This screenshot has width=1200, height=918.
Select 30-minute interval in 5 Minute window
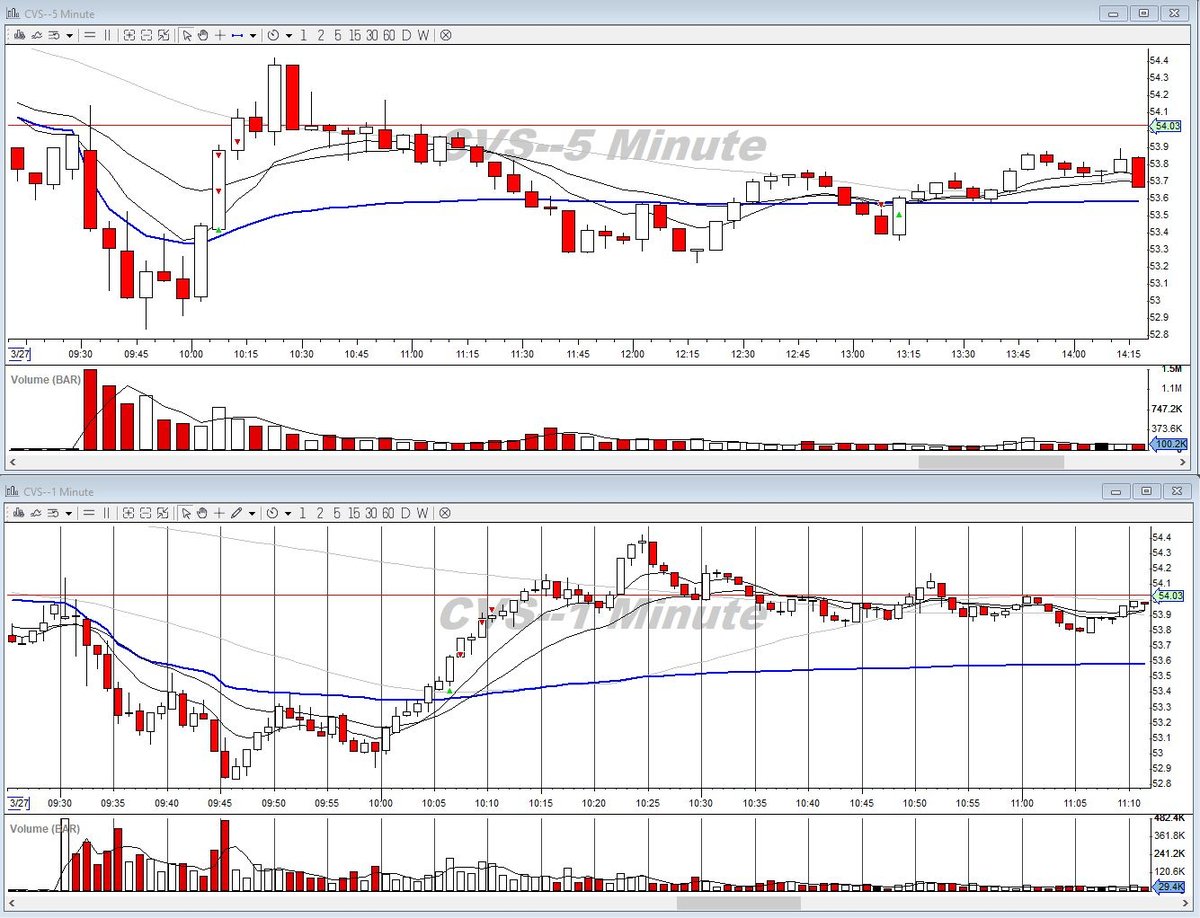(372, 35)
